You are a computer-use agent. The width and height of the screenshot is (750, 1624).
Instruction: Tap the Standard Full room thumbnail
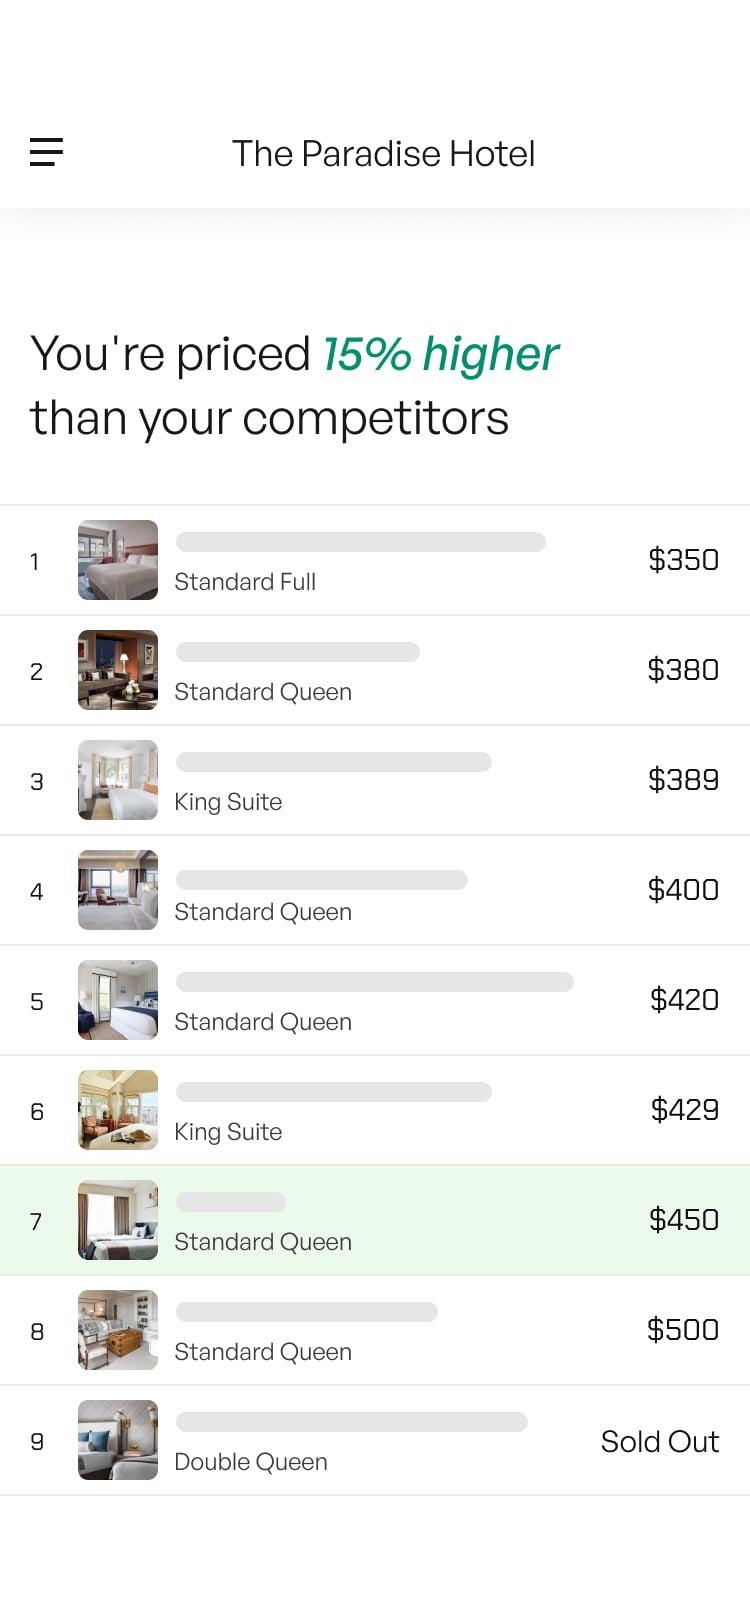118,560
